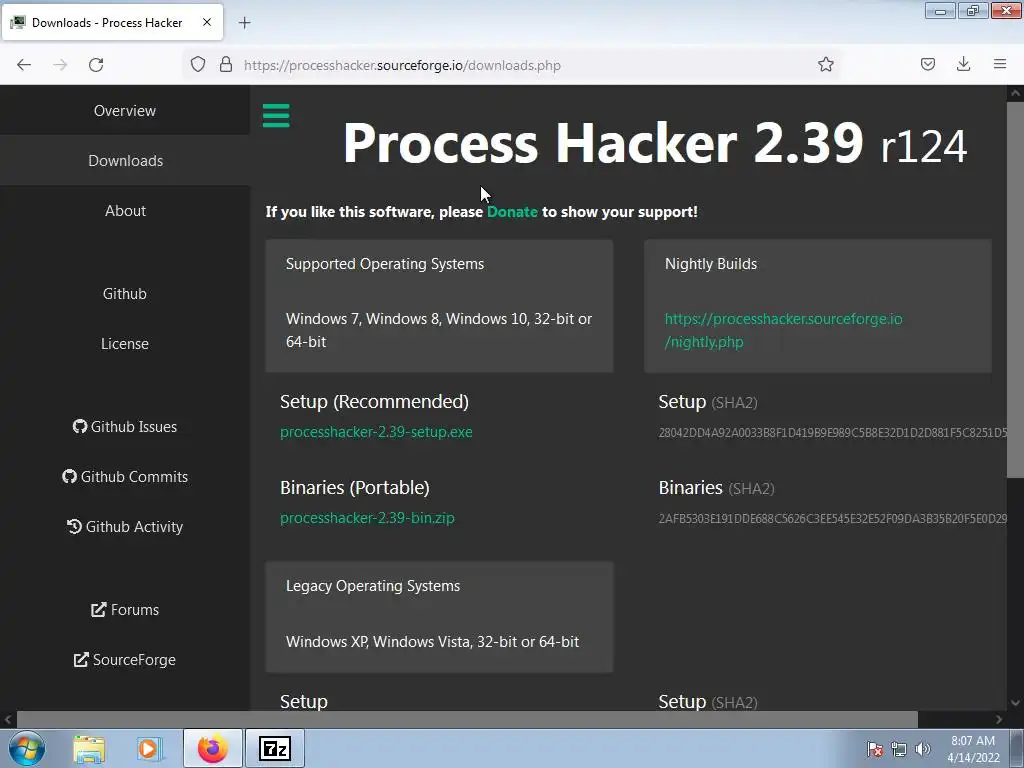The width and height of the screenshot is (1024, 768).
Task: Click the Setup (Recommended) heading
Action: point(374,402)
